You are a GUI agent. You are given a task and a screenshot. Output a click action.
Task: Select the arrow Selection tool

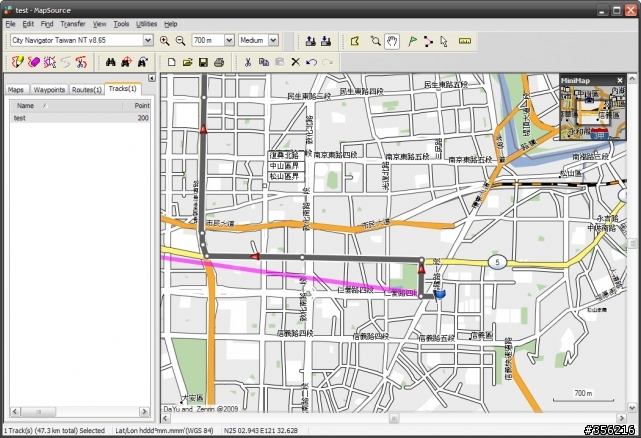(444, 41)
